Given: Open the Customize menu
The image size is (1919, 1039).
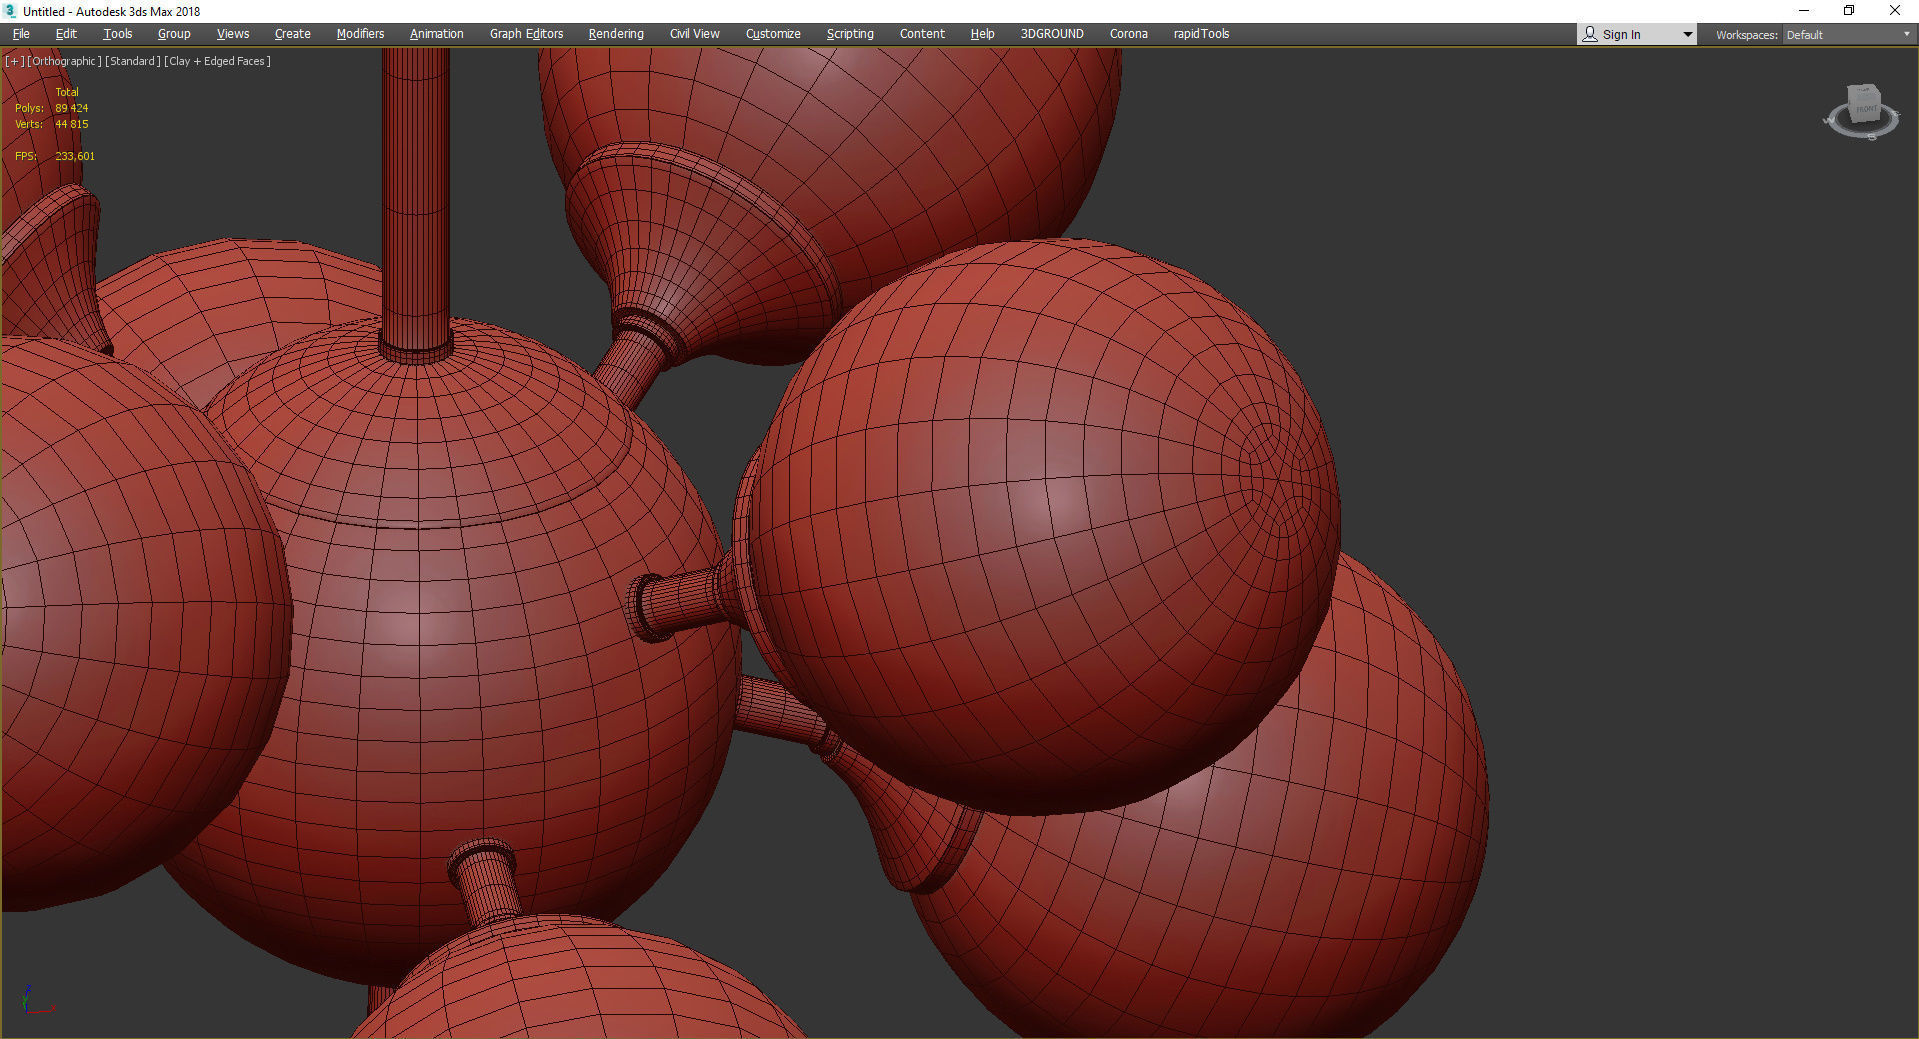Looking at the screenshot, I should [x=773, y=34].
